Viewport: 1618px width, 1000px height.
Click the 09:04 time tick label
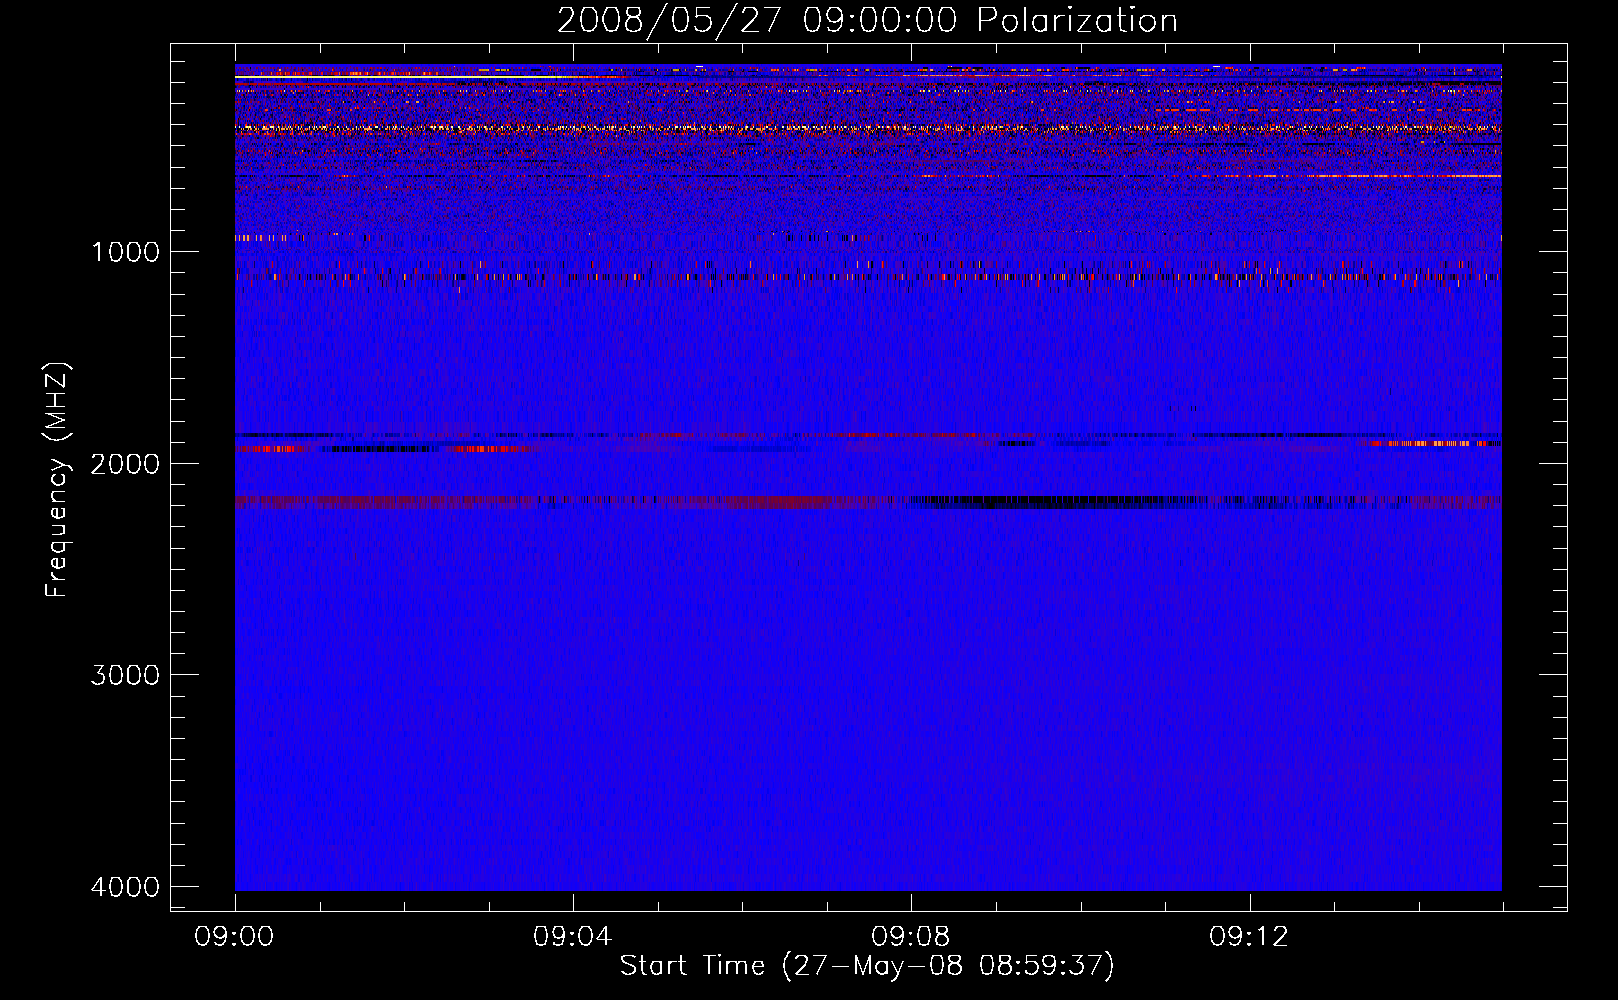tap(573, 937)
